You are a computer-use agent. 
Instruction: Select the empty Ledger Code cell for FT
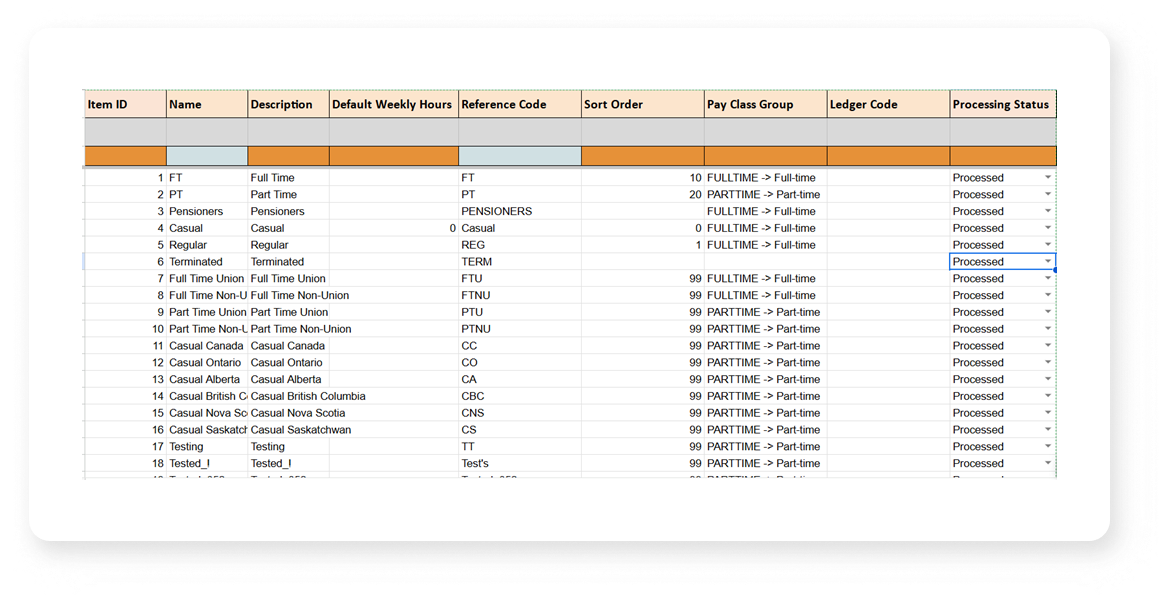point(886,177)
